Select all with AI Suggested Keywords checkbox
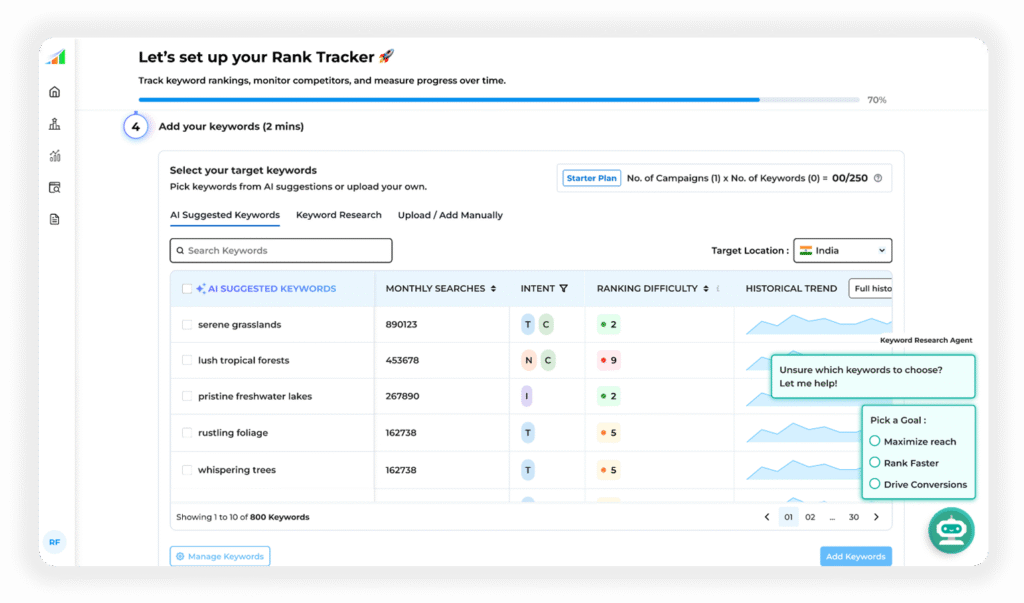 point(187,289)
